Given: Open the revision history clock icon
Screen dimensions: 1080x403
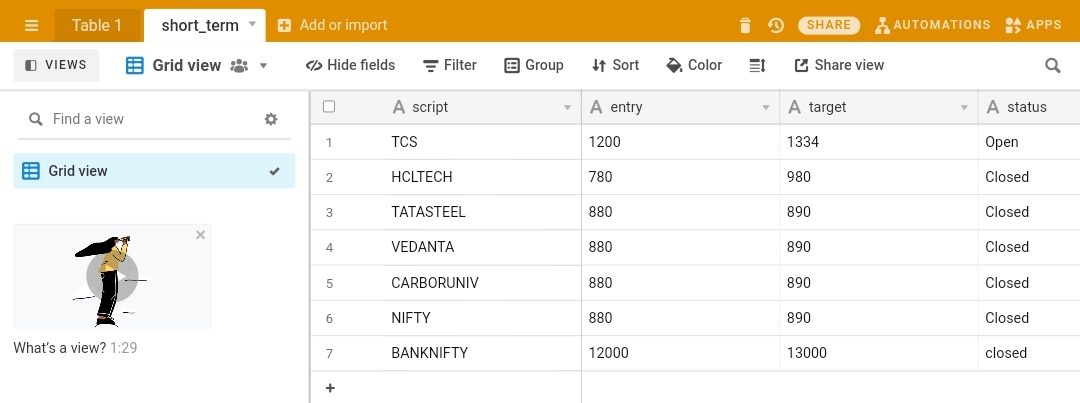Looking at the screenshot, I should 776,25.
